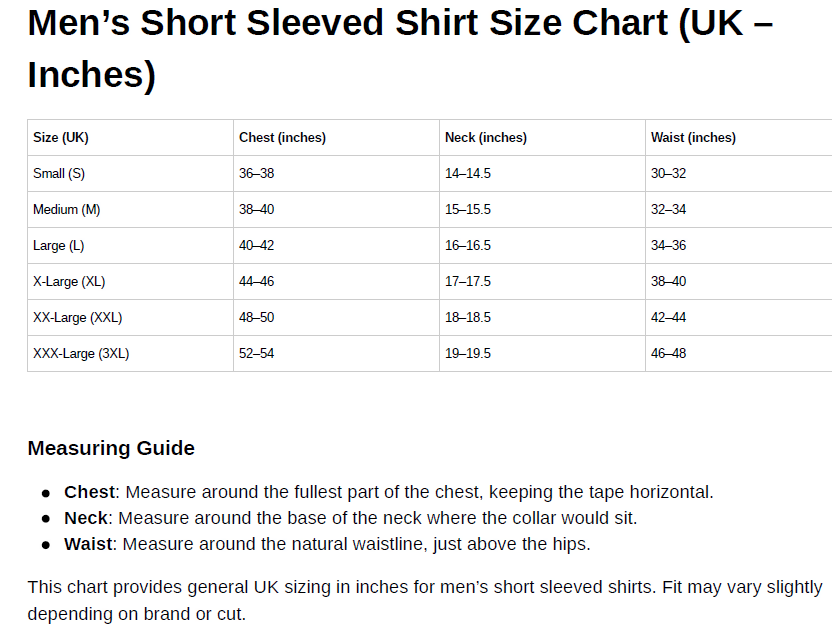Viewport: 832px width, 636px height.
Task: Select the Medium (M) size cell
Action: pyautogui.click(x=67, y=210)
